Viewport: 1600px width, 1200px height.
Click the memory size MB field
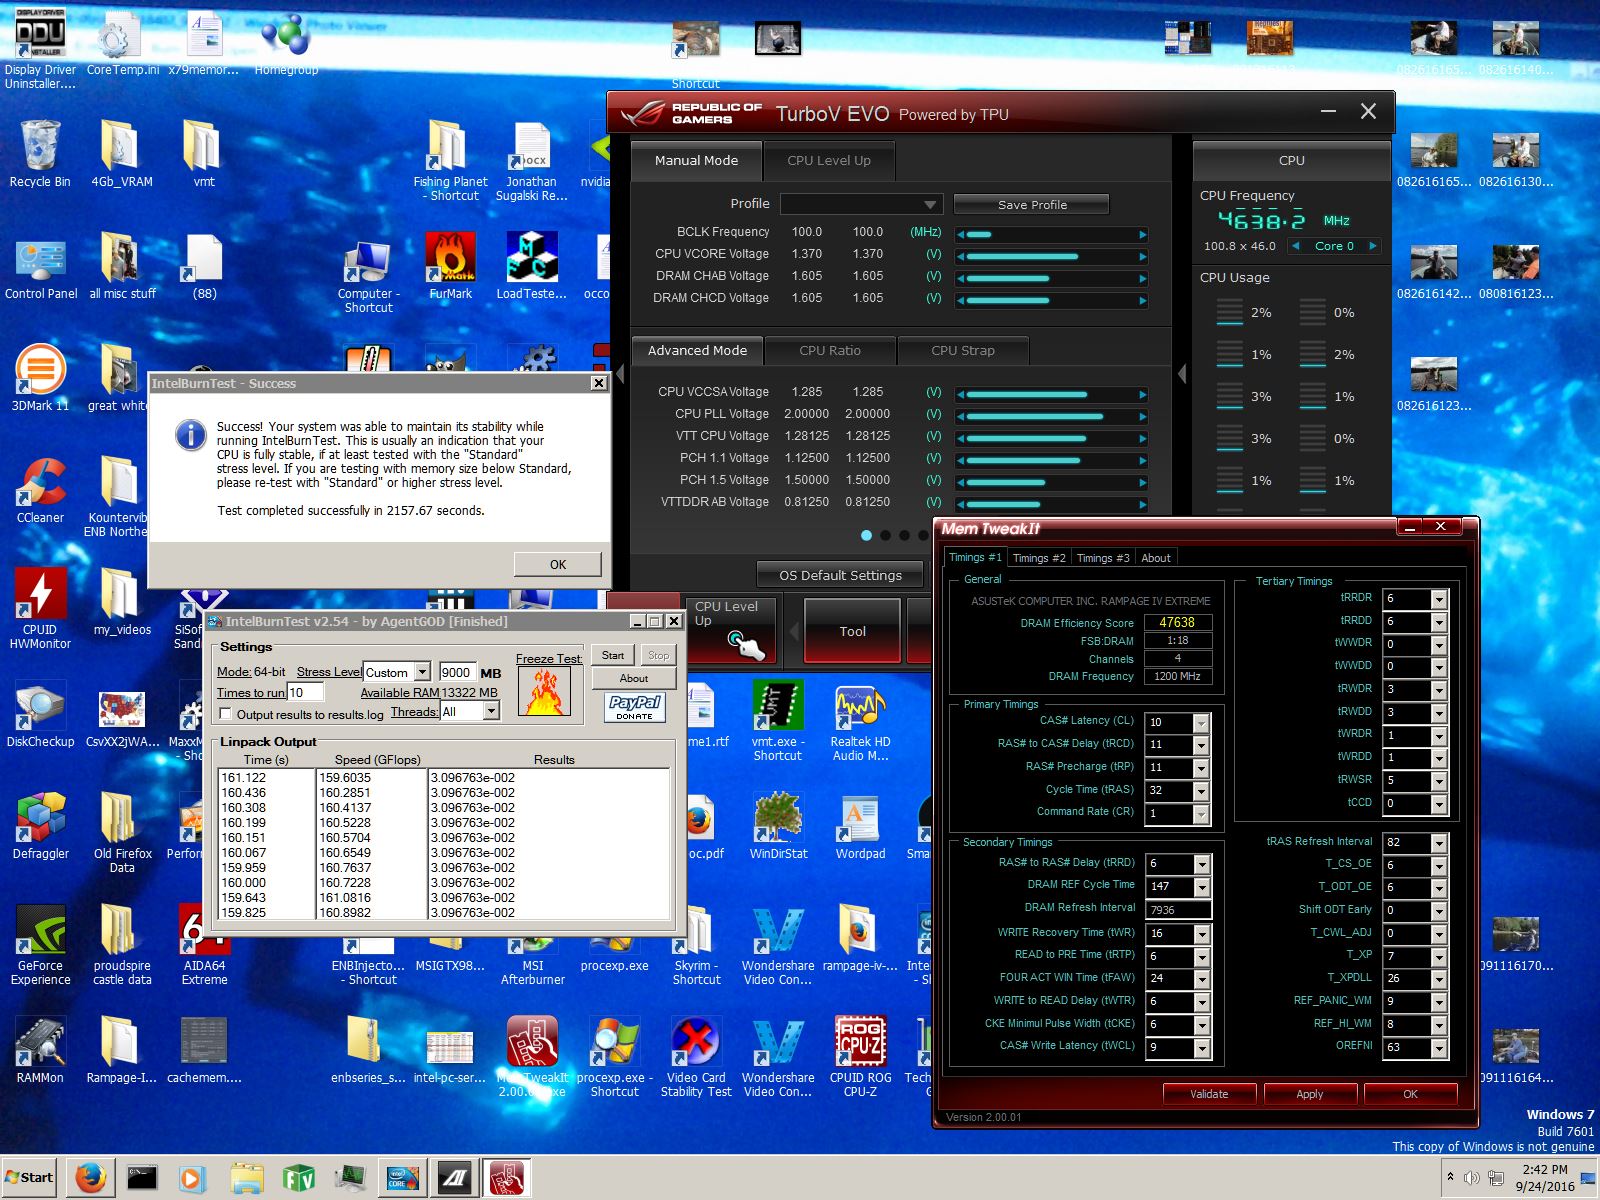[x=457, y=672]
